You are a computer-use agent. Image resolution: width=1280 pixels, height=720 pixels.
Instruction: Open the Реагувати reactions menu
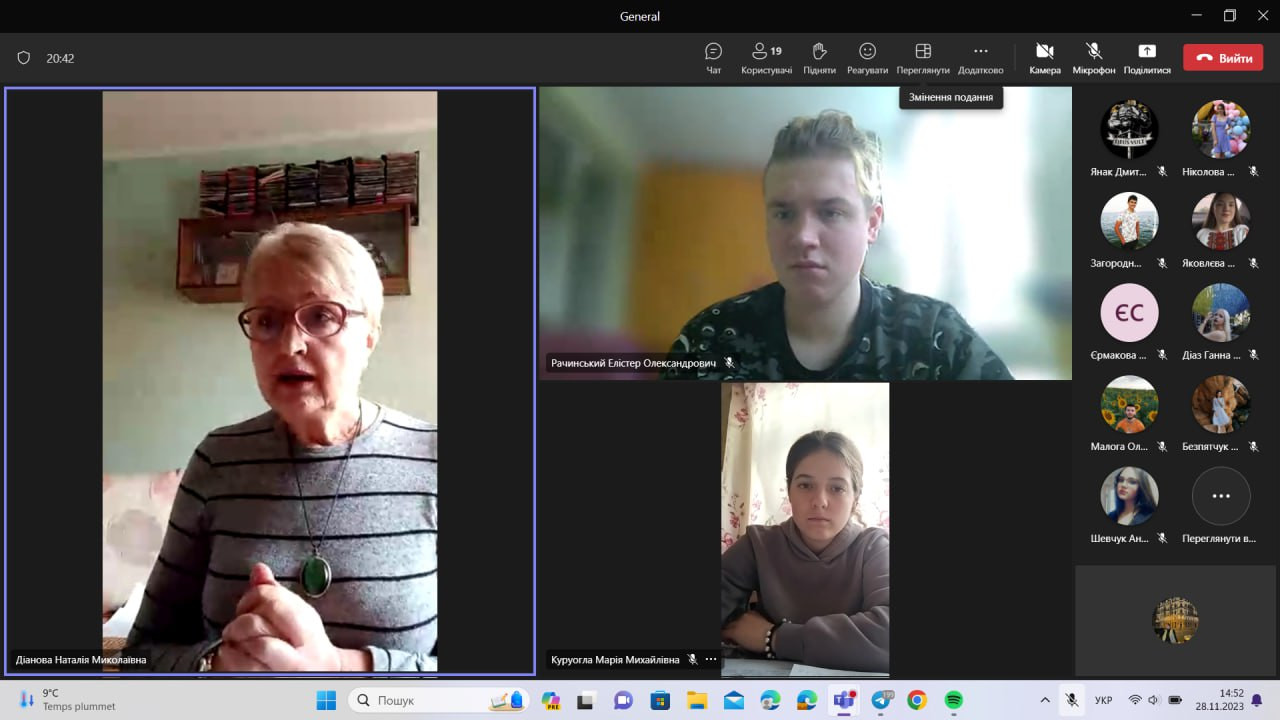pyautogui.click(x=867, y=58)
